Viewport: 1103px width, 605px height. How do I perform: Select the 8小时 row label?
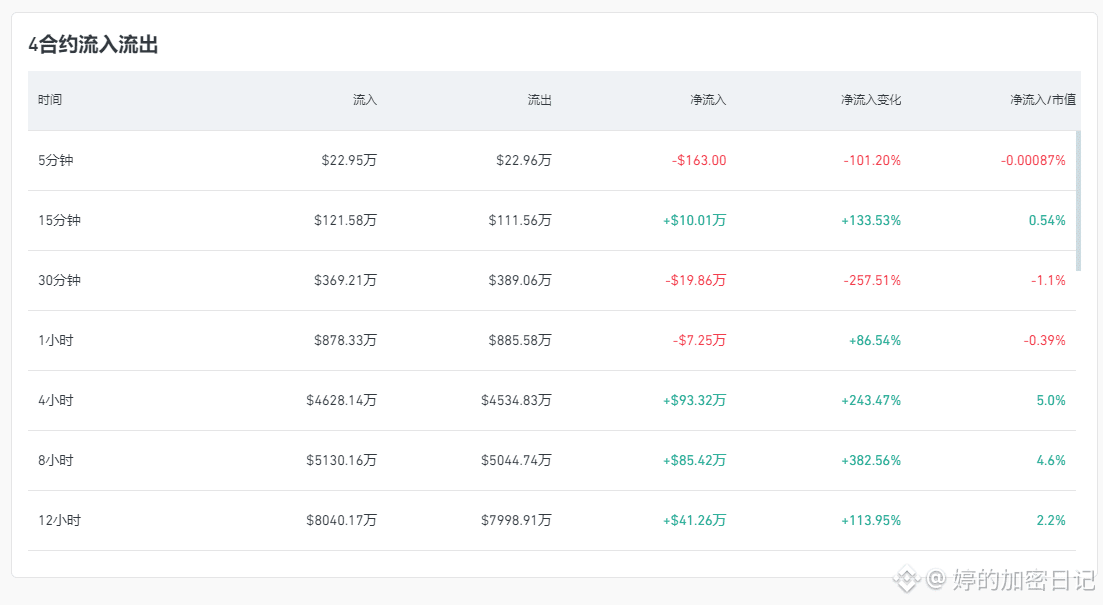point(56,460)
